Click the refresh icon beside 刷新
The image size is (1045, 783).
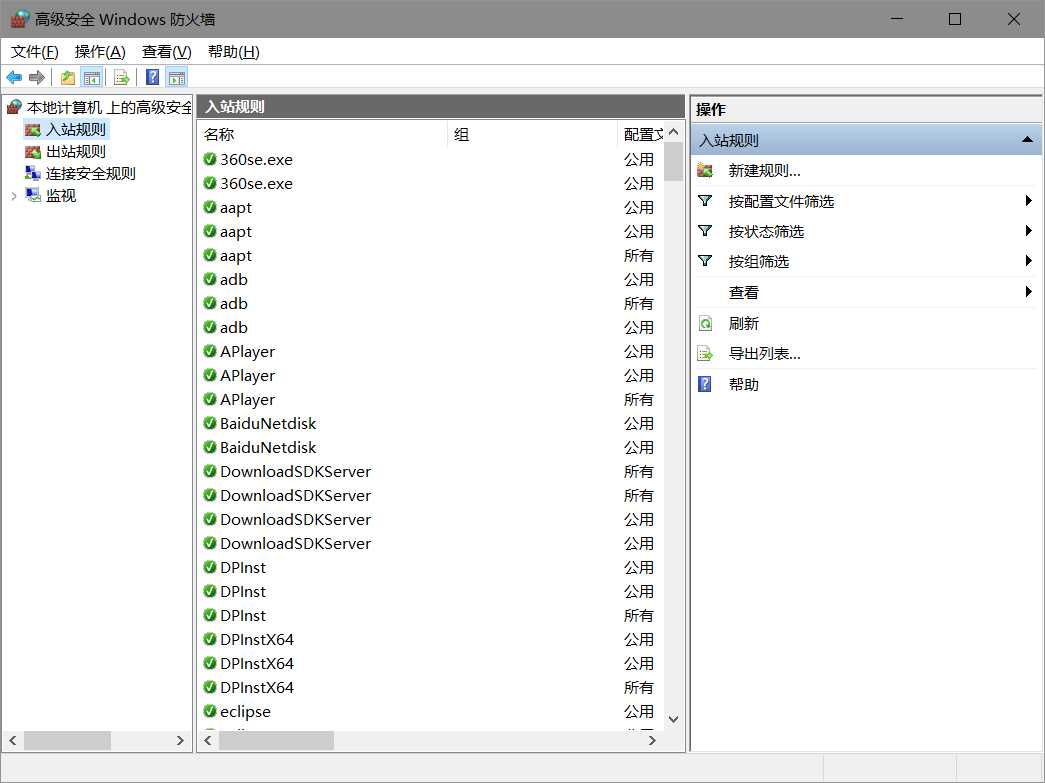(x=705, y=323)
